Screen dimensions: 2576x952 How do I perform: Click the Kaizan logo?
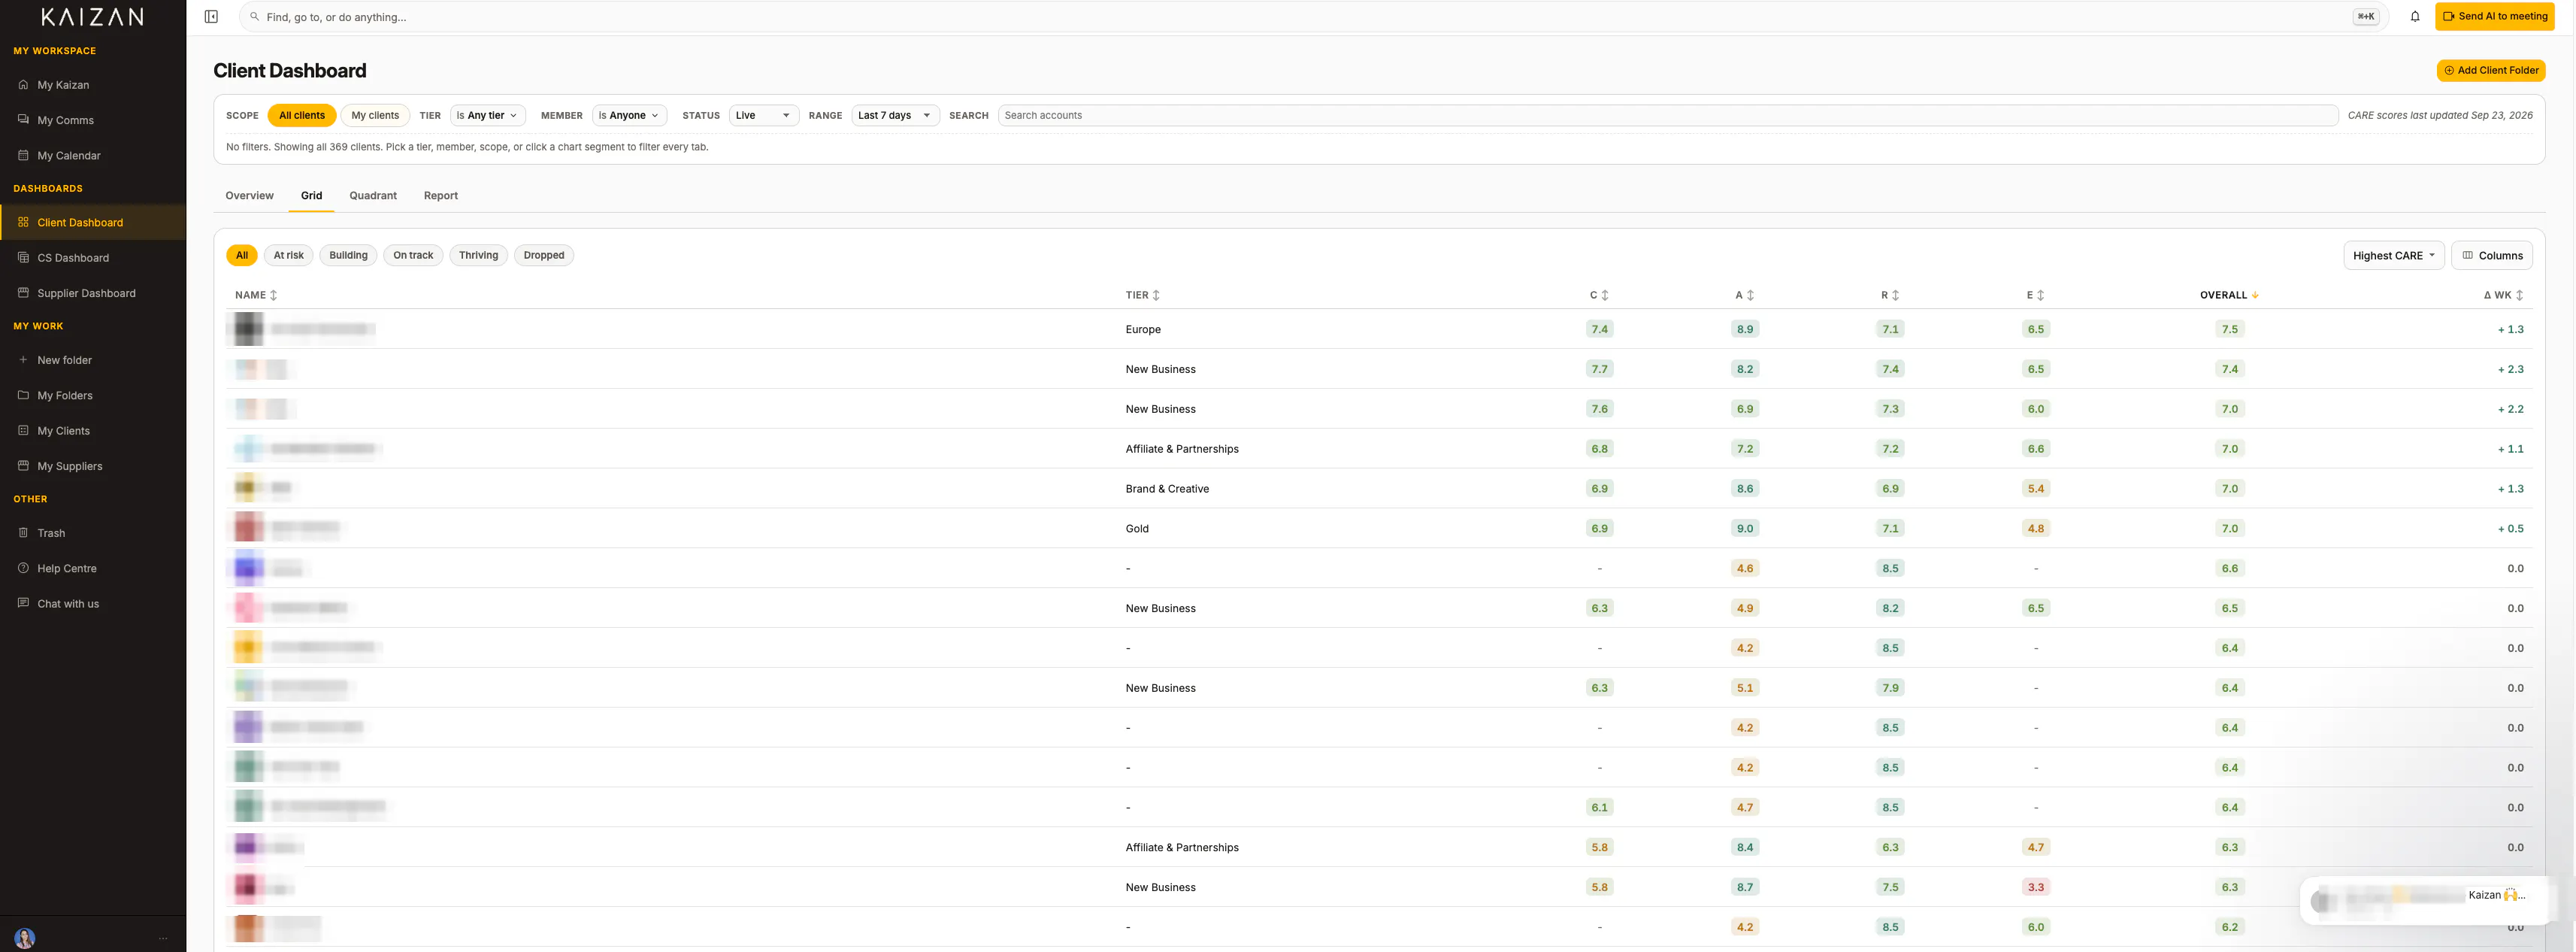pos(92,17)
